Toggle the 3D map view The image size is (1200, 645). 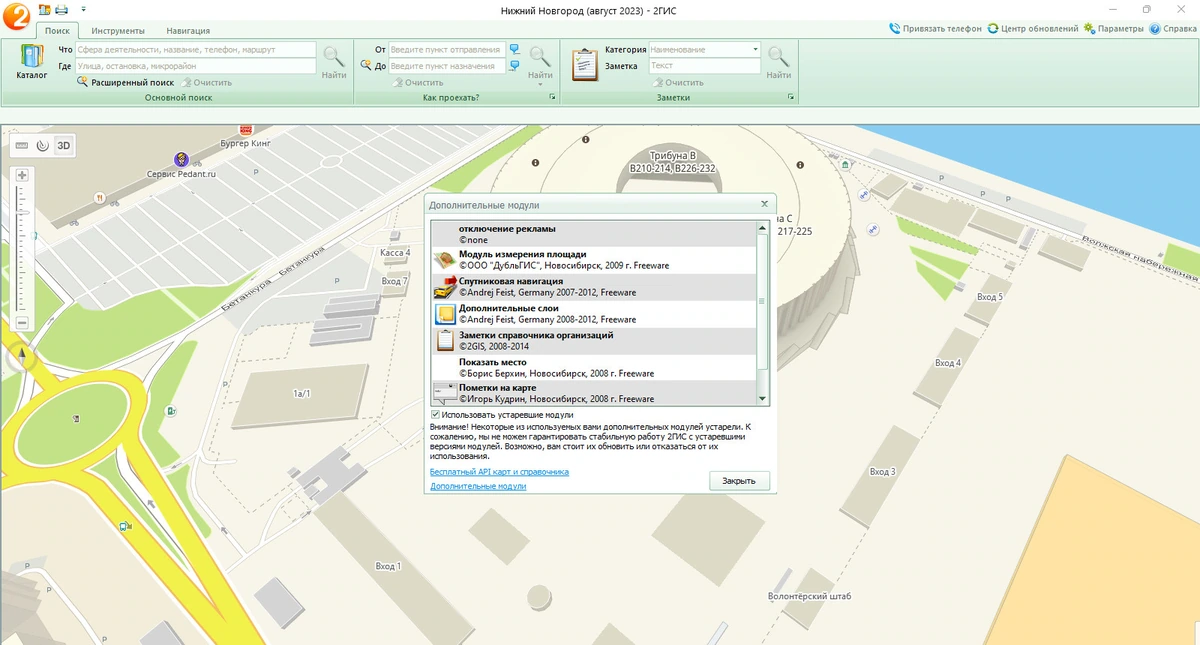click(x=64, y=145)
